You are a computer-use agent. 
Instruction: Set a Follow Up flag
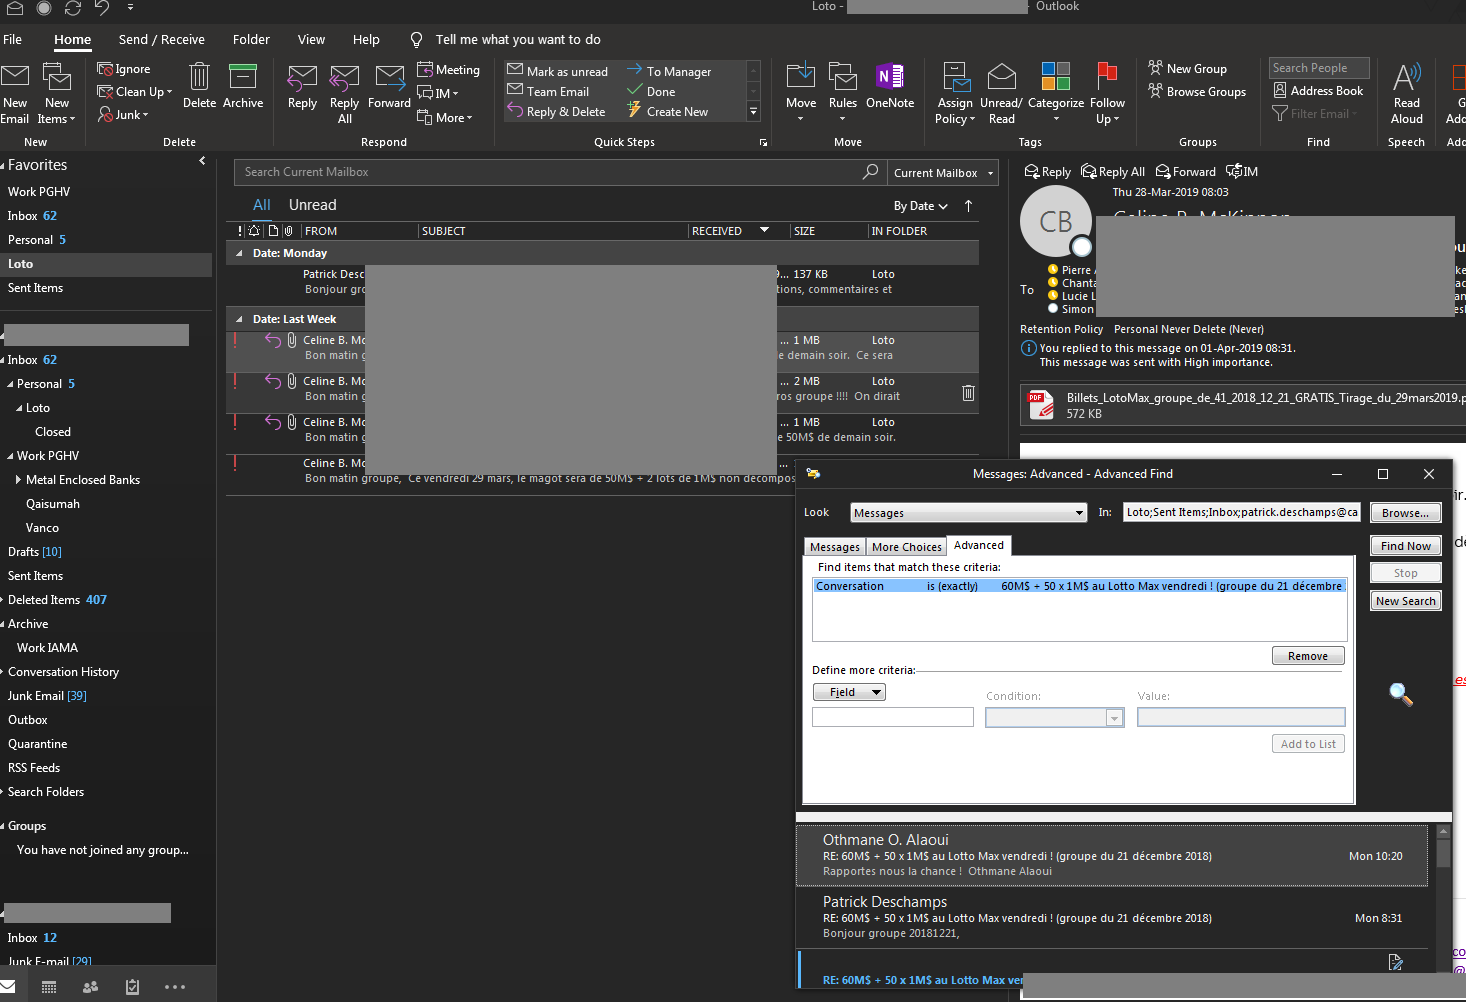(x=1107, y=93)
